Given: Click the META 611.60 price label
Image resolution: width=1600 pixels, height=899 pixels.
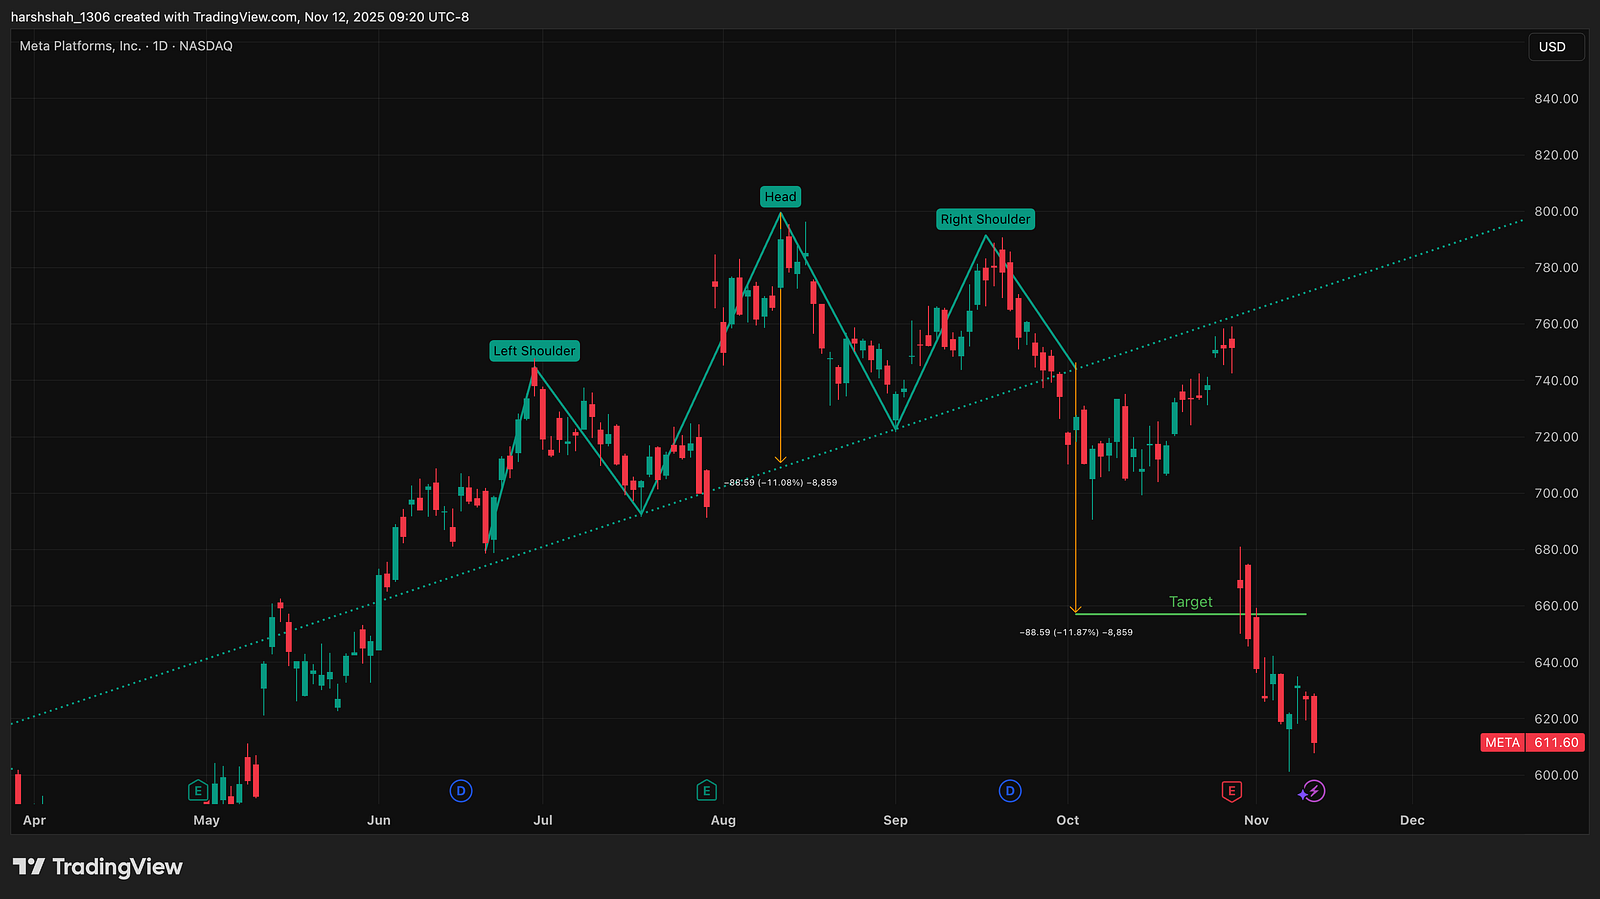Looking at the screenshot, I should (1532, 742).
